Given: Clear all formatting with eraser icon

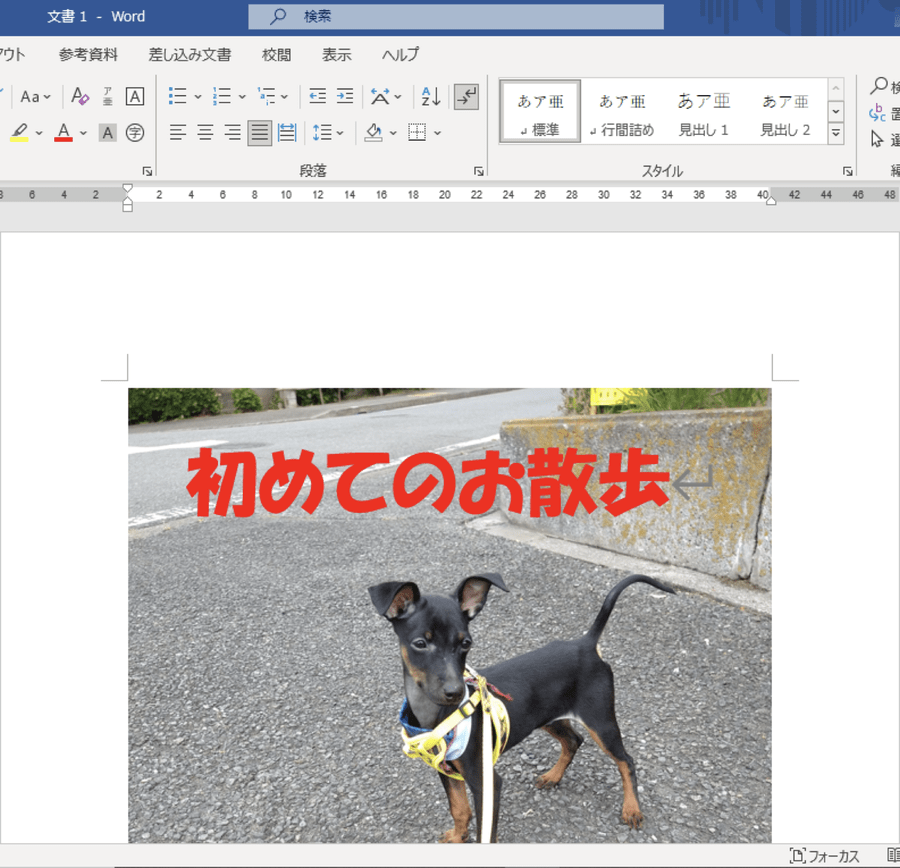Looking at the screenshot, I should [80, 96].
